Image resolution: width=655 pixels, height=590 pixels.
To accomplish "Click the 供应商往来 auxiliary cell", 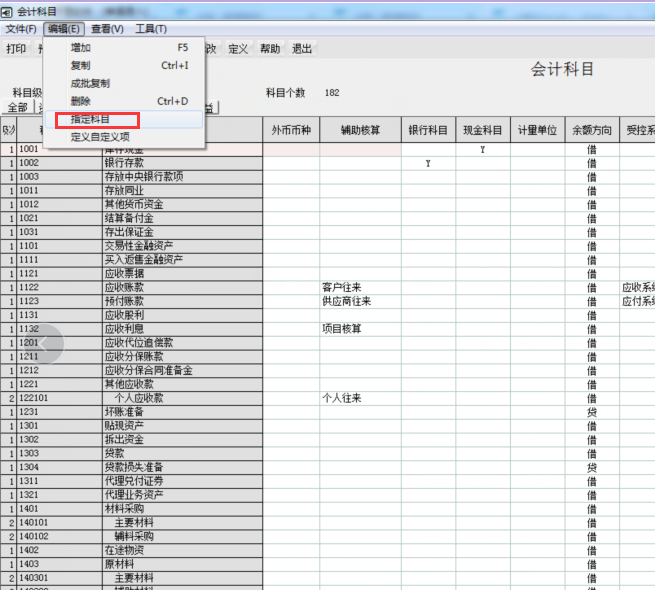I will [x=360, y=301].
